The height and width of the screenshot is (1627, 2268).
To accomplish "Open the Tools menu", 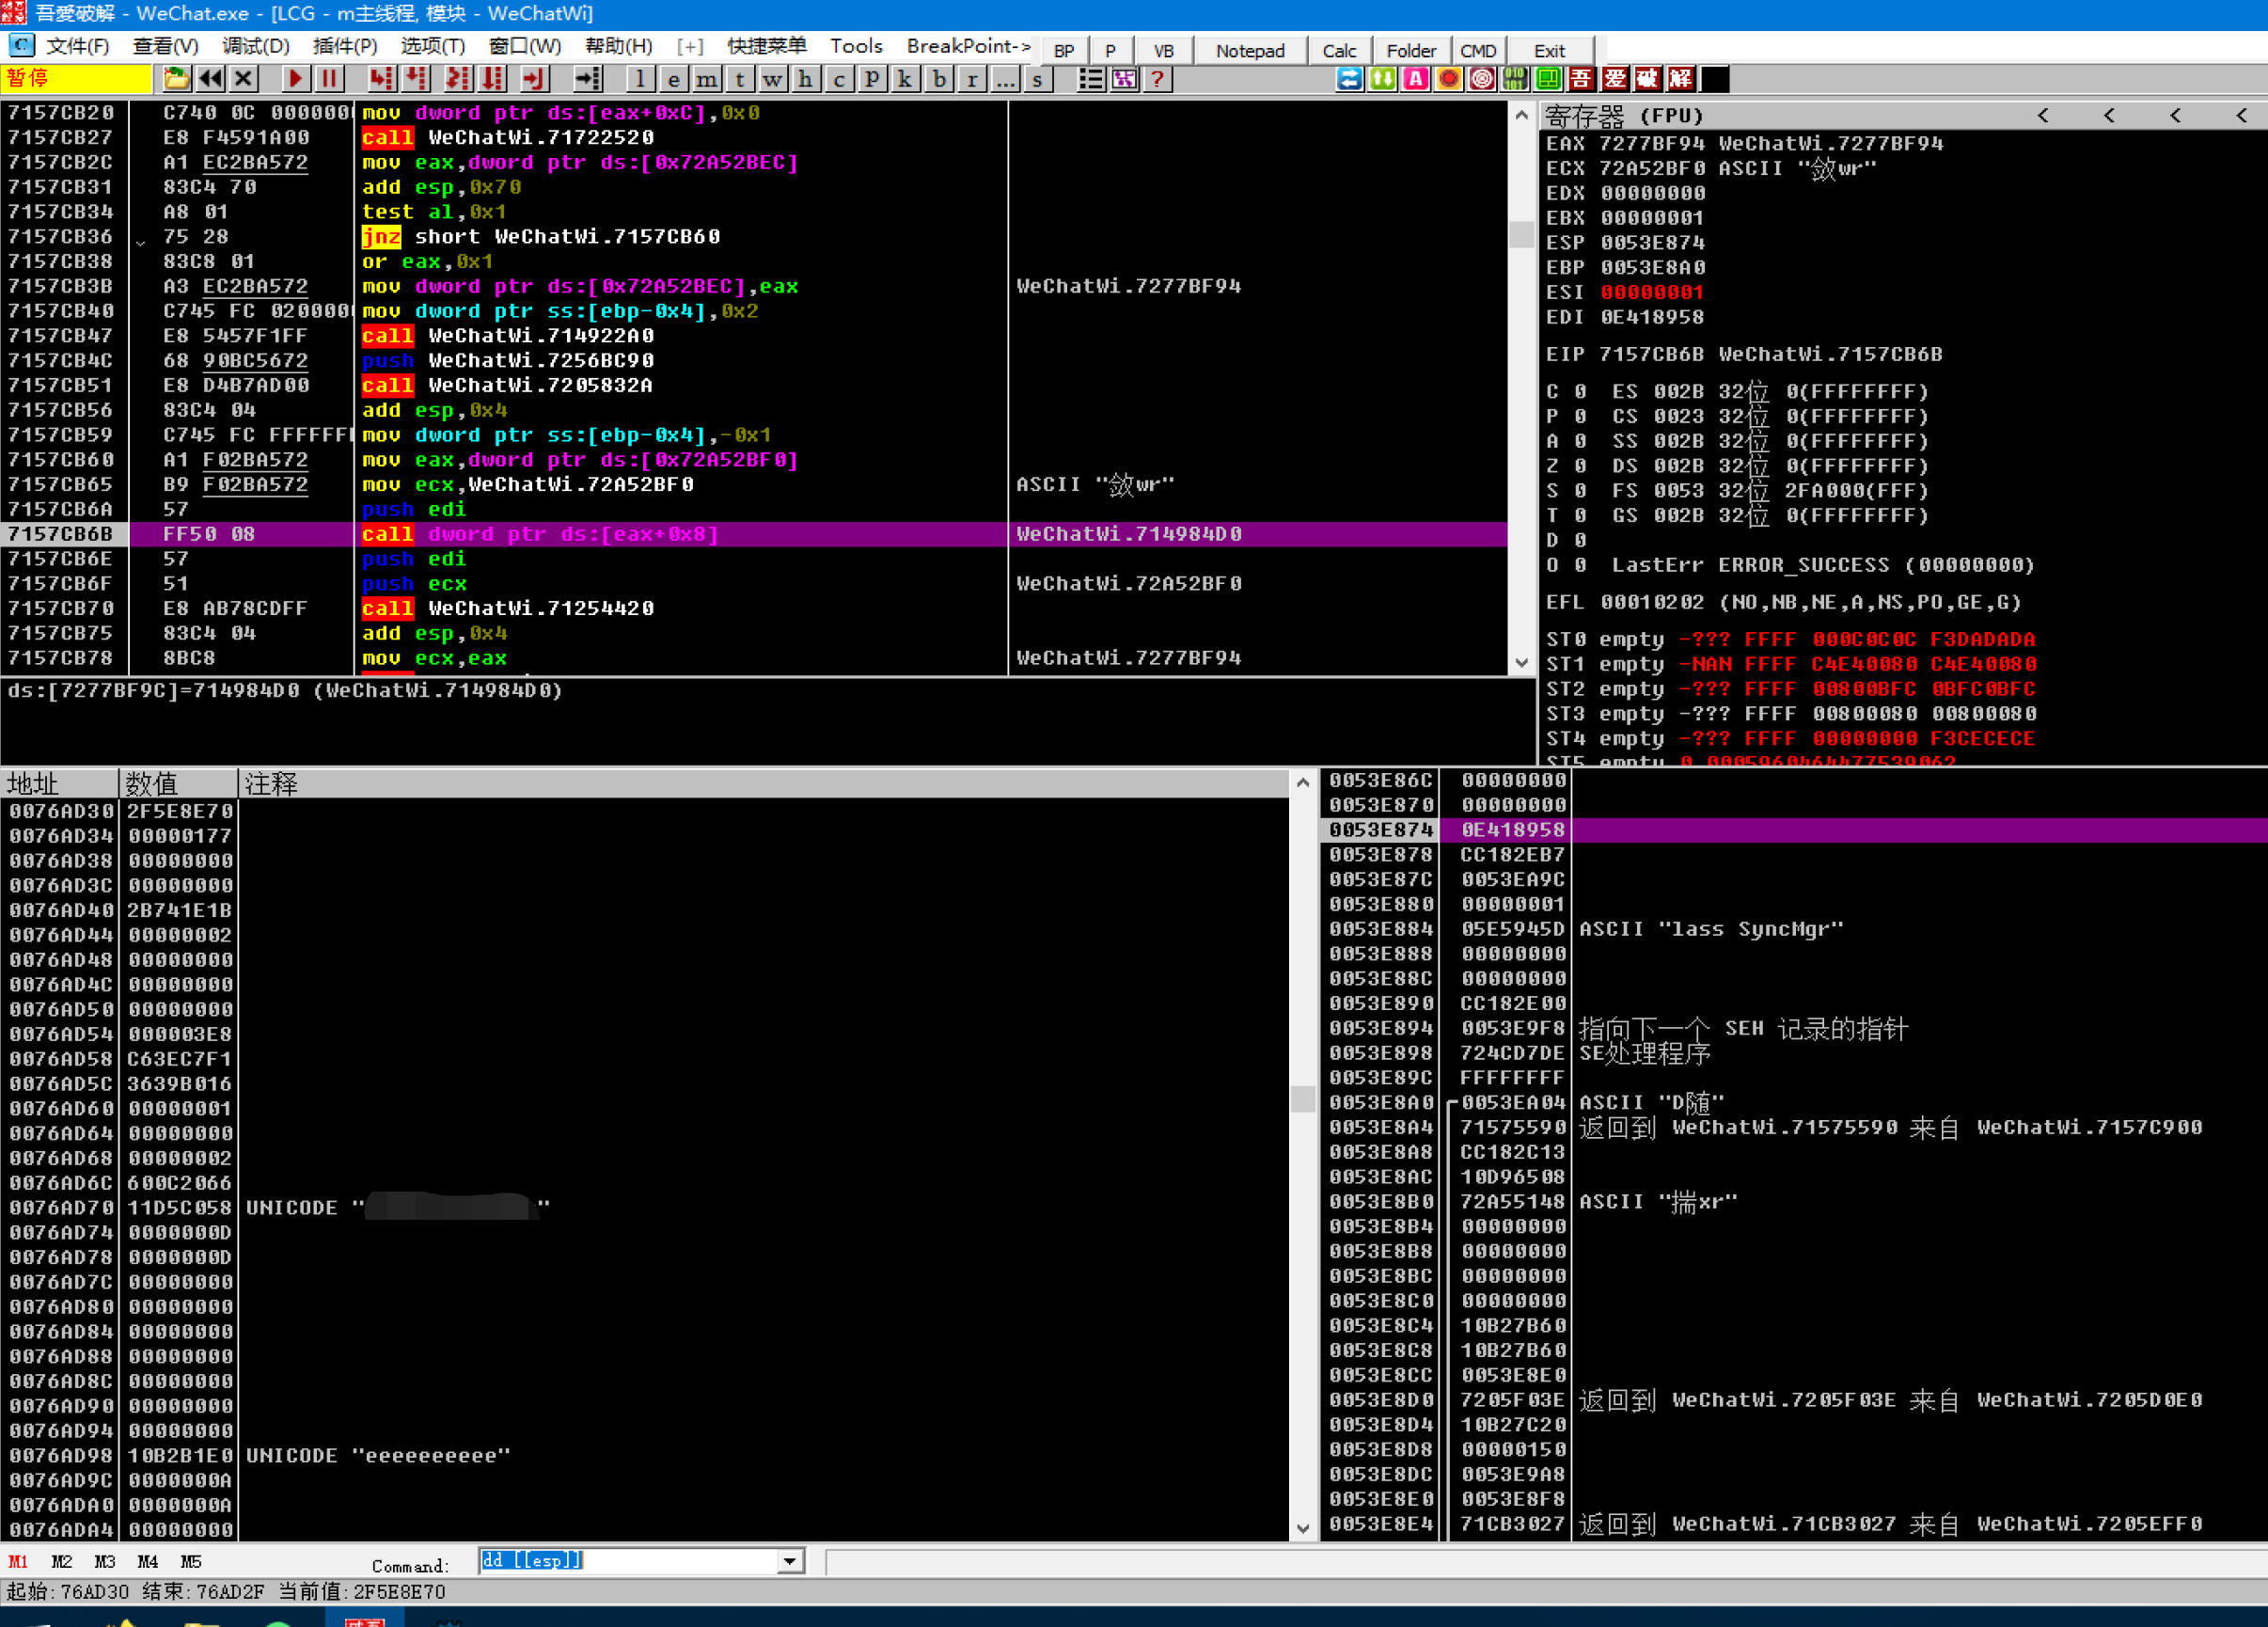I will [857, 46].
